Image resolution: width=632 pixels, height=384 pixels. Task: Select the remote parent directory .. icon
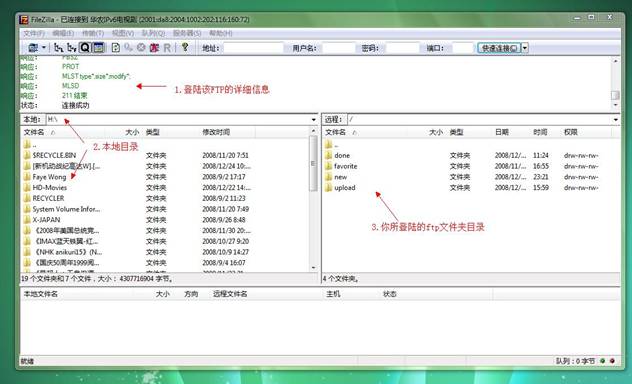328,144
